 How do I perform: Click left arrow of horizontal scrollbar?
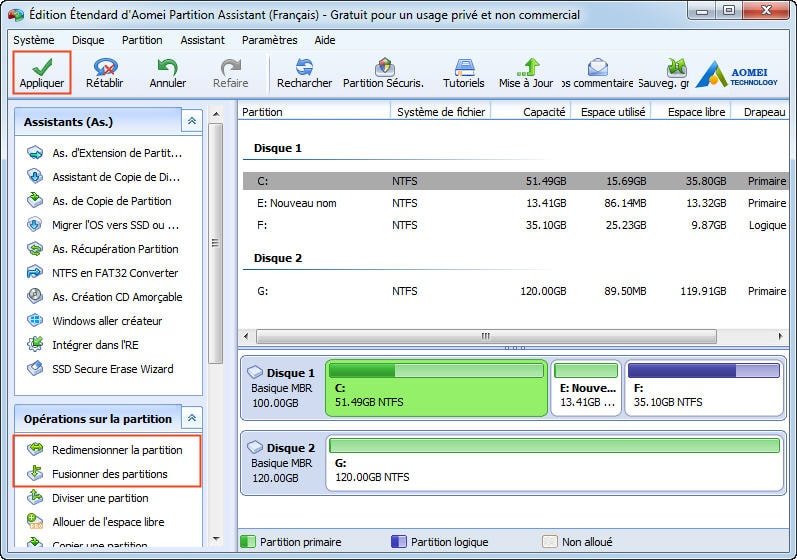[x=246, y=336]
